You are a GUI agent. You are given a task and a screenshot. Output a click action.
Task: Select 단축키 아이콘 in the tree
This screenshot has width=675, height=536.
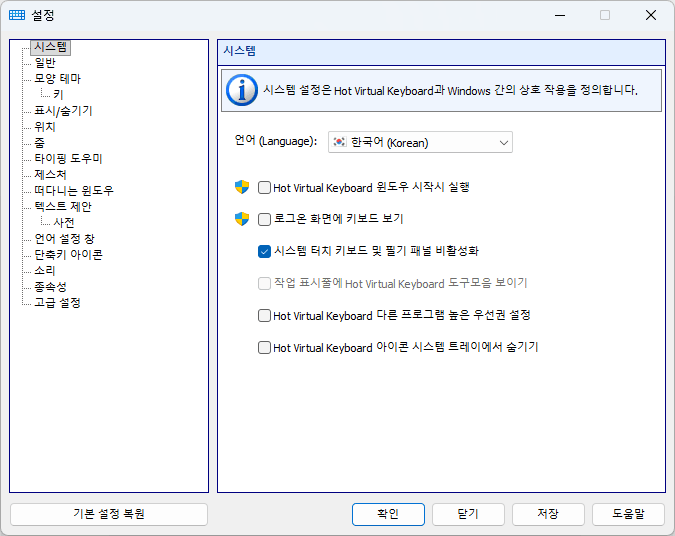click(x=68, y=254)
